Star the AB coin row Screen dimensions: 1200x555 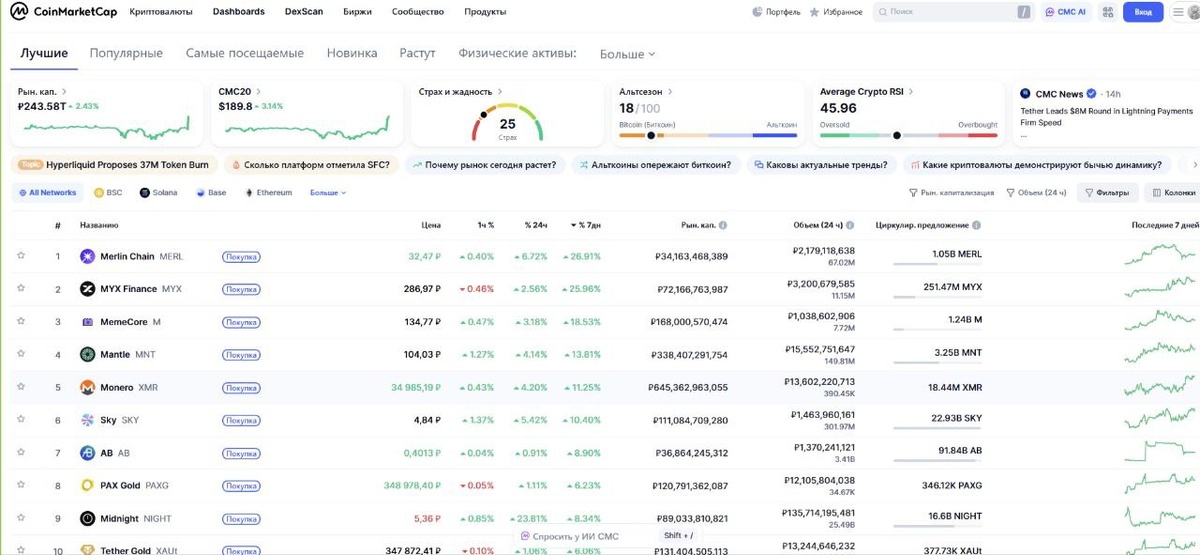pyautogui.click(x=20, y=453)
